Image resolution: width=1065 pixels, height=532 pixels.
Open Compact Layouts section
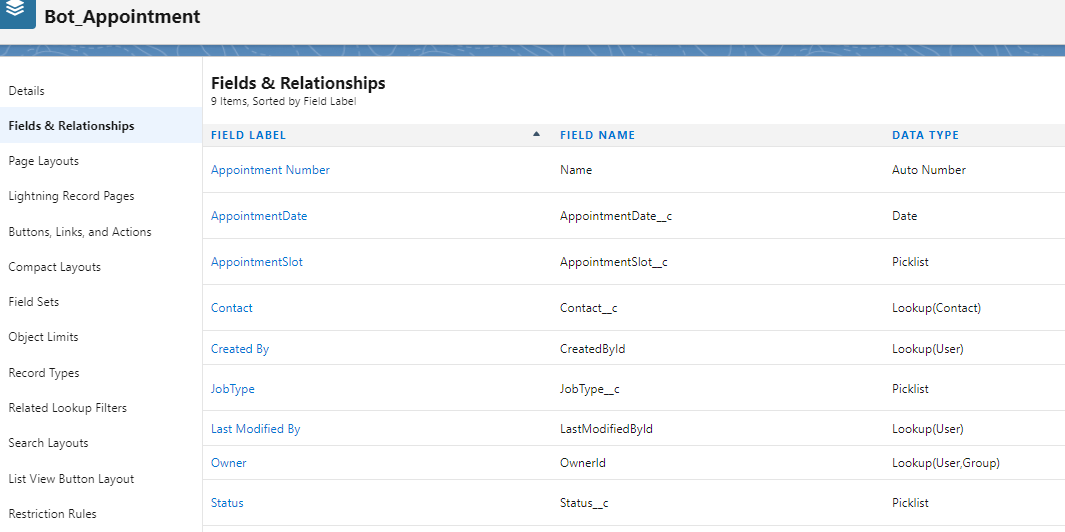pos(54,267)
